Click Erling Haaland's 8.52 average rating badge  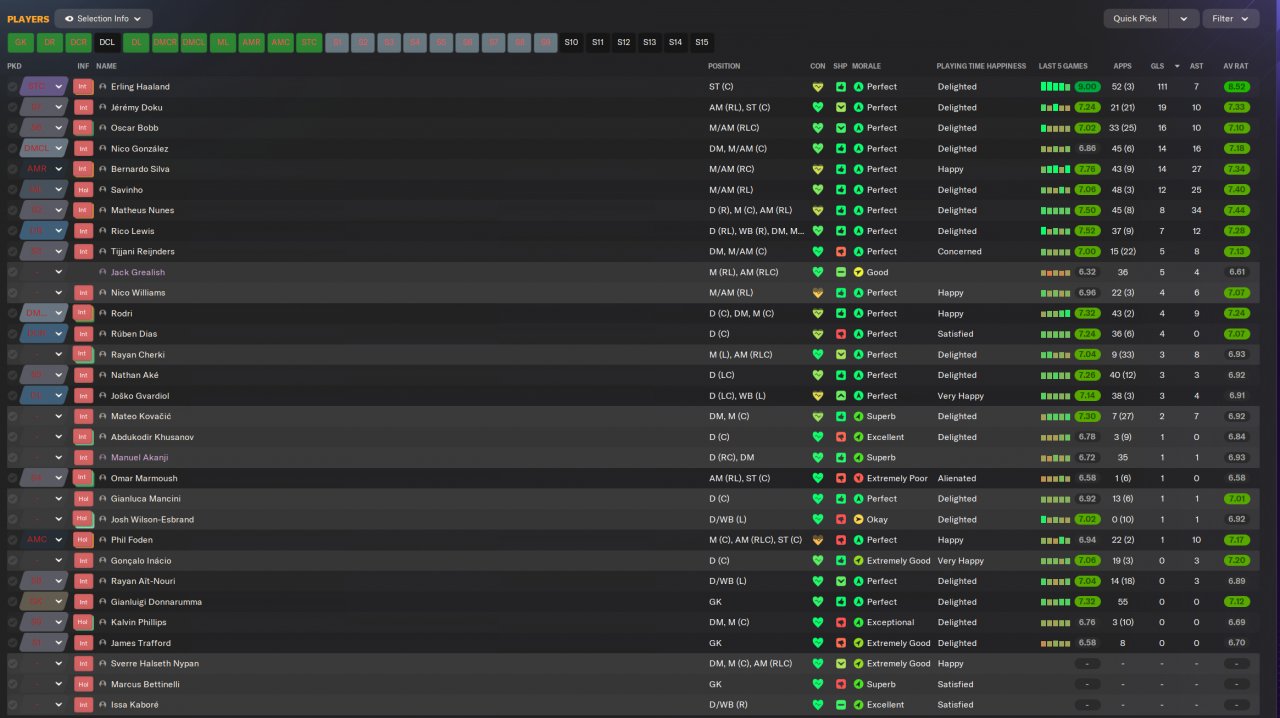pyautogui.click(x=1236, y=87)
